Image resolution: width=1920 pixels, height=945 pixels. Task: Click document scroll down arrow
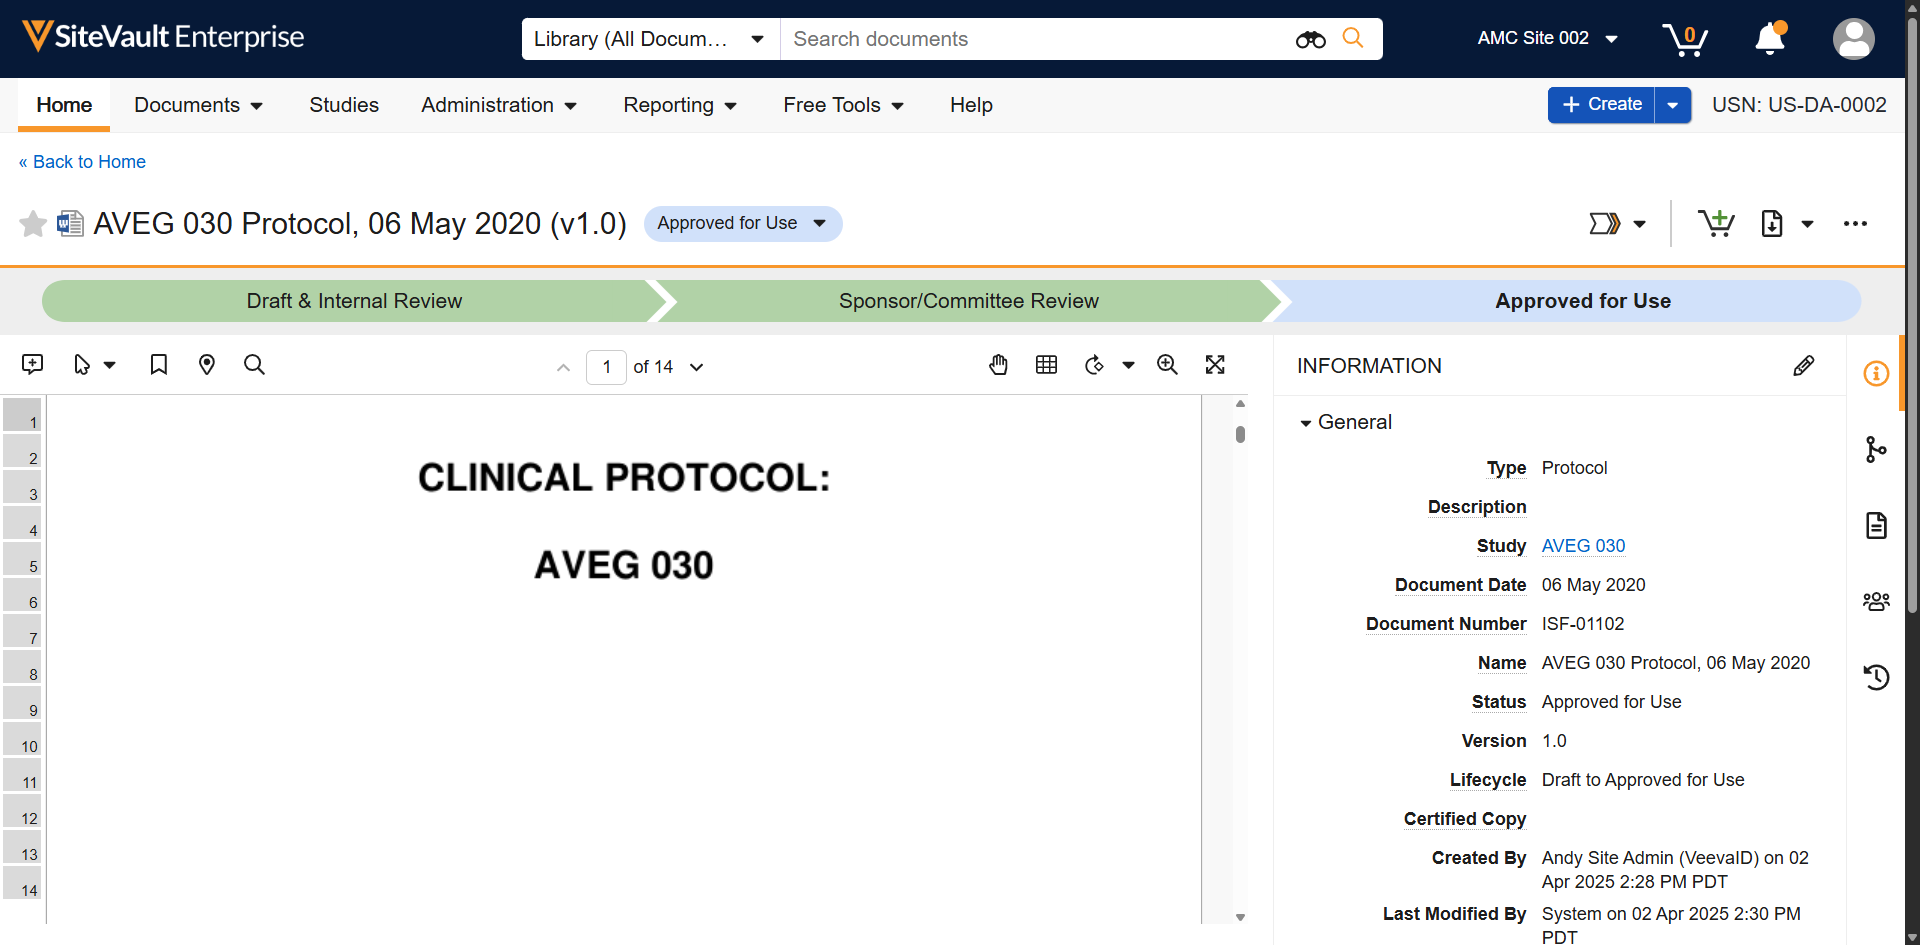(x=1240, y=916)
